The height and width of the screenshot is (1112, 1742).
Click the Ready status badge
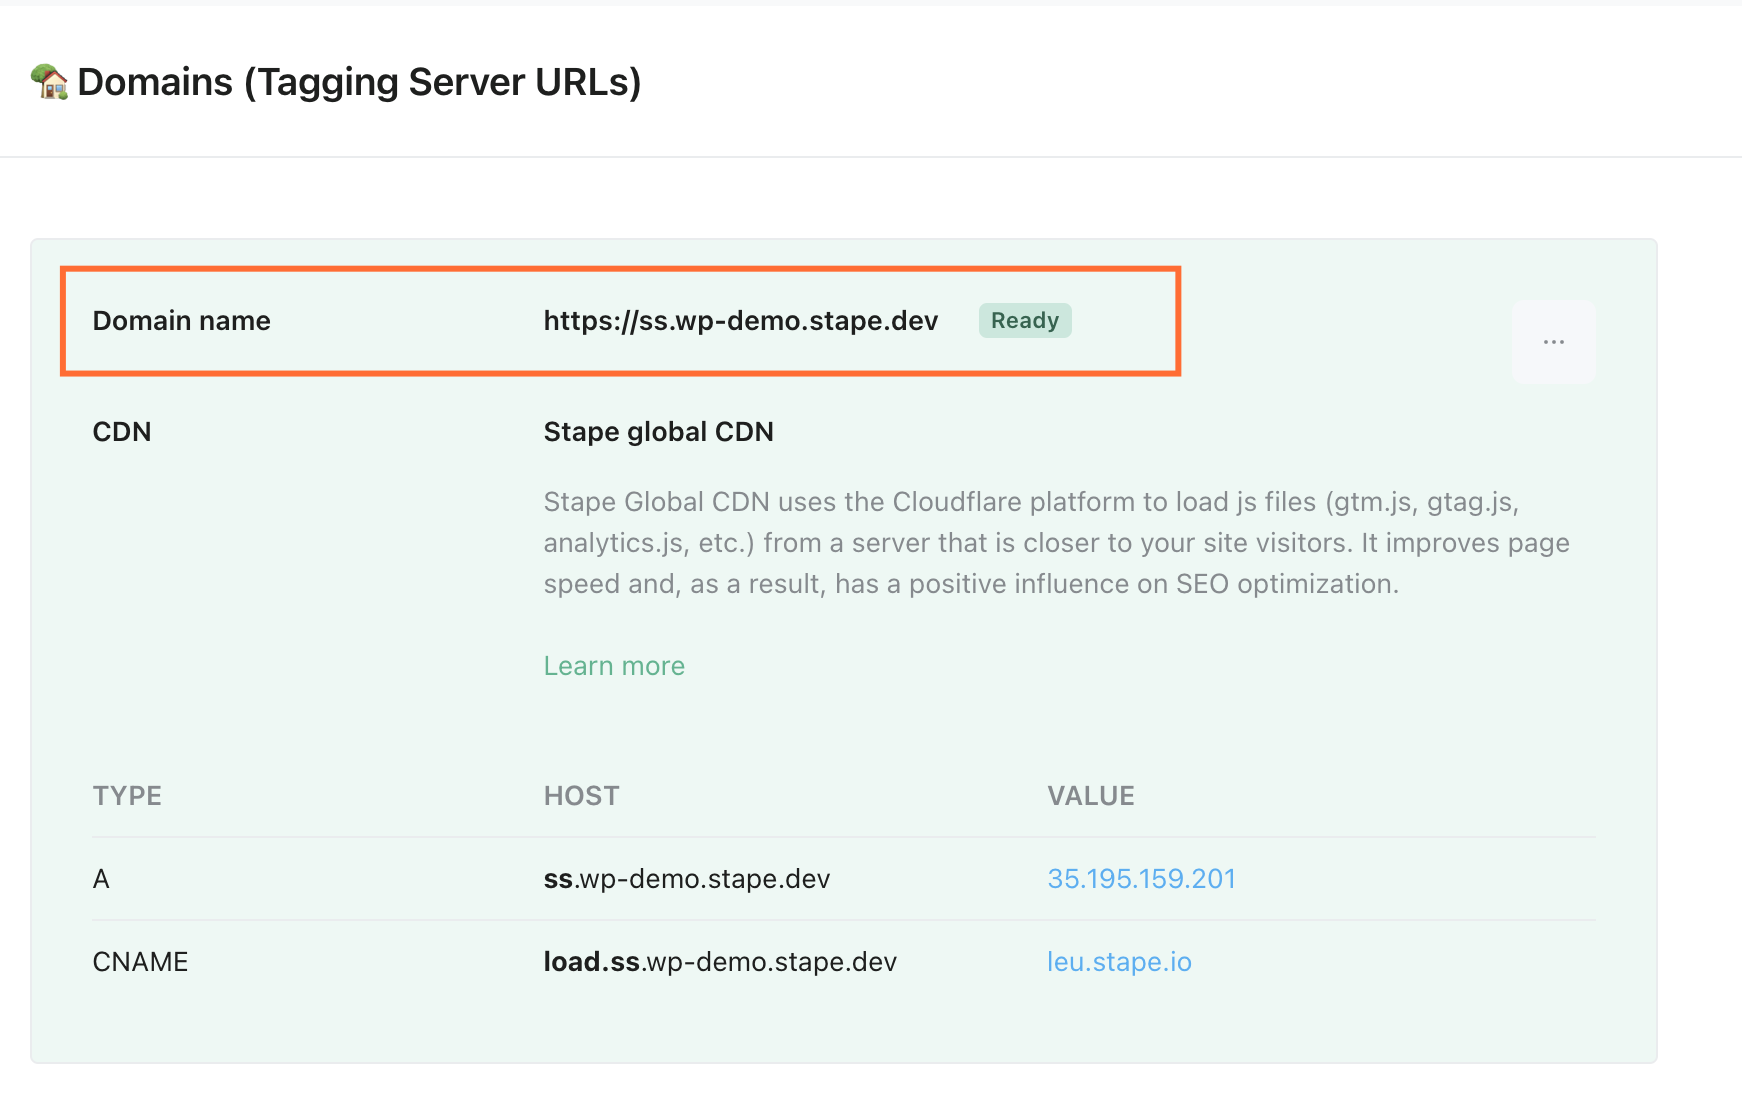coord(1024,320)
